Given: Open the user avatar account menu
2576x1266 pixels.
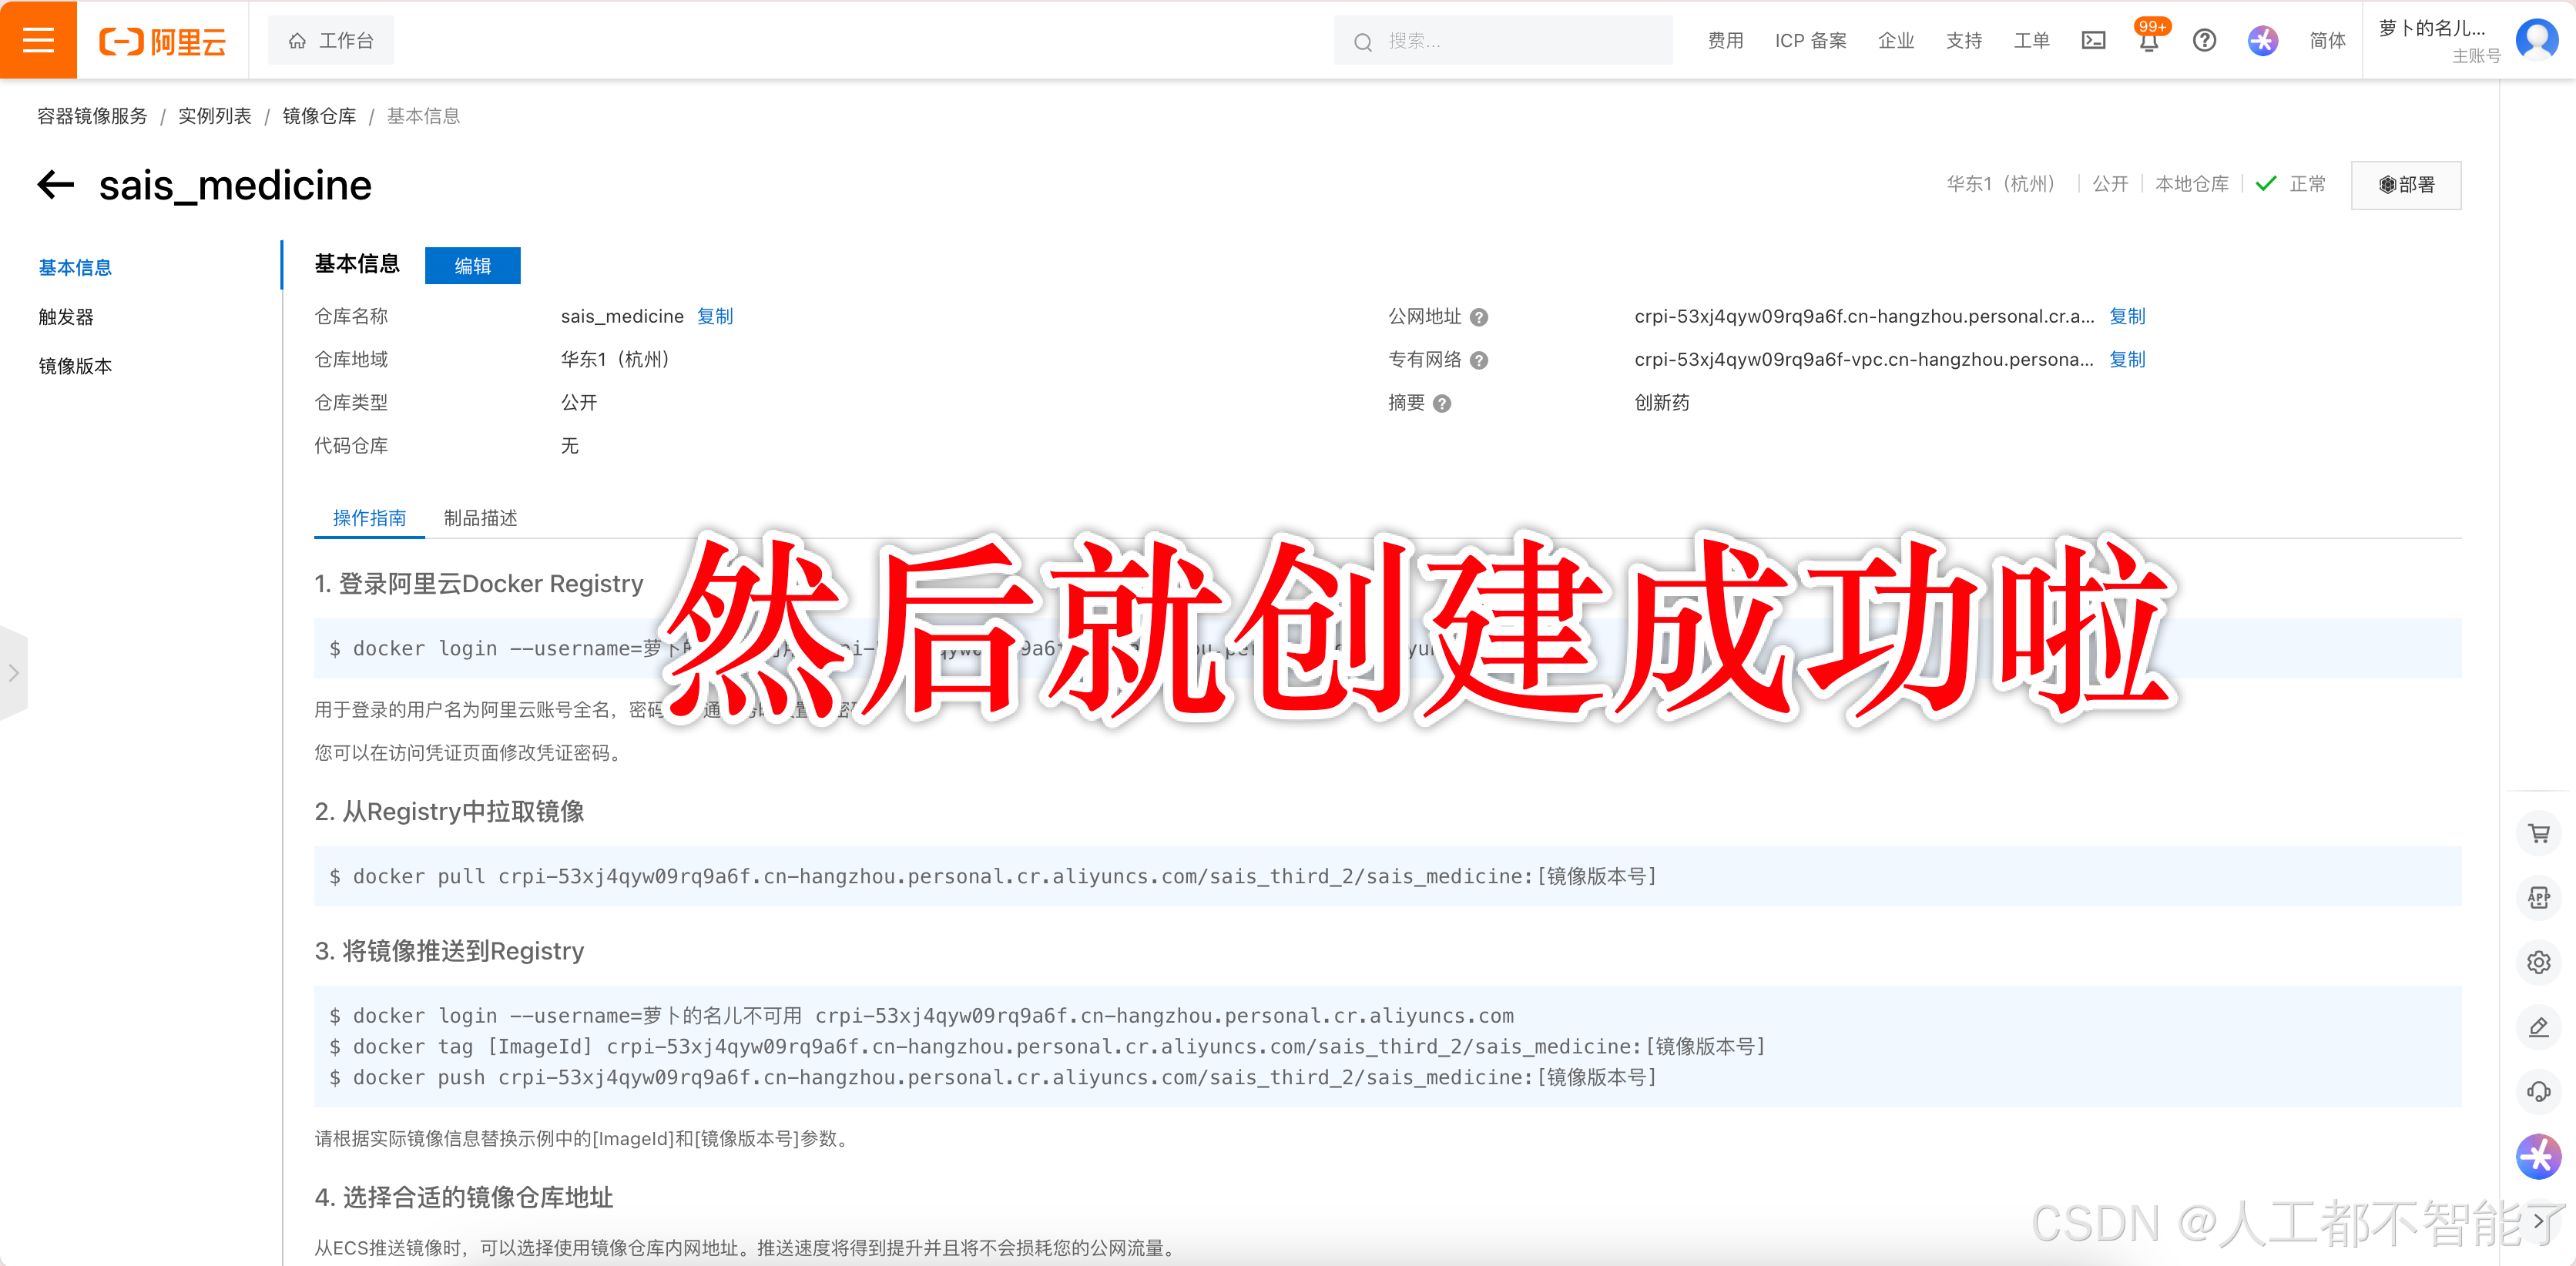Looking at the screenshot, I should pos(2536,40).
